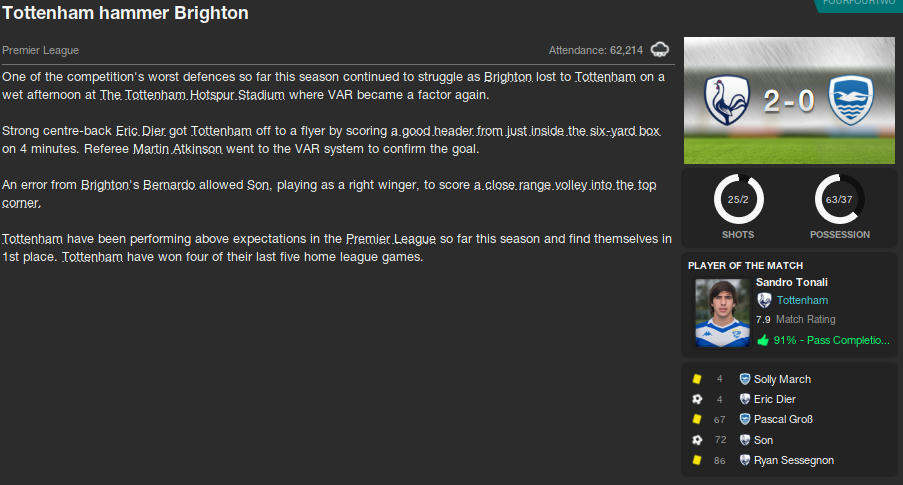The image size is (903, 485).
Task: Click the yellow card icon for Pascal Groß
Action: coord(696,419)
